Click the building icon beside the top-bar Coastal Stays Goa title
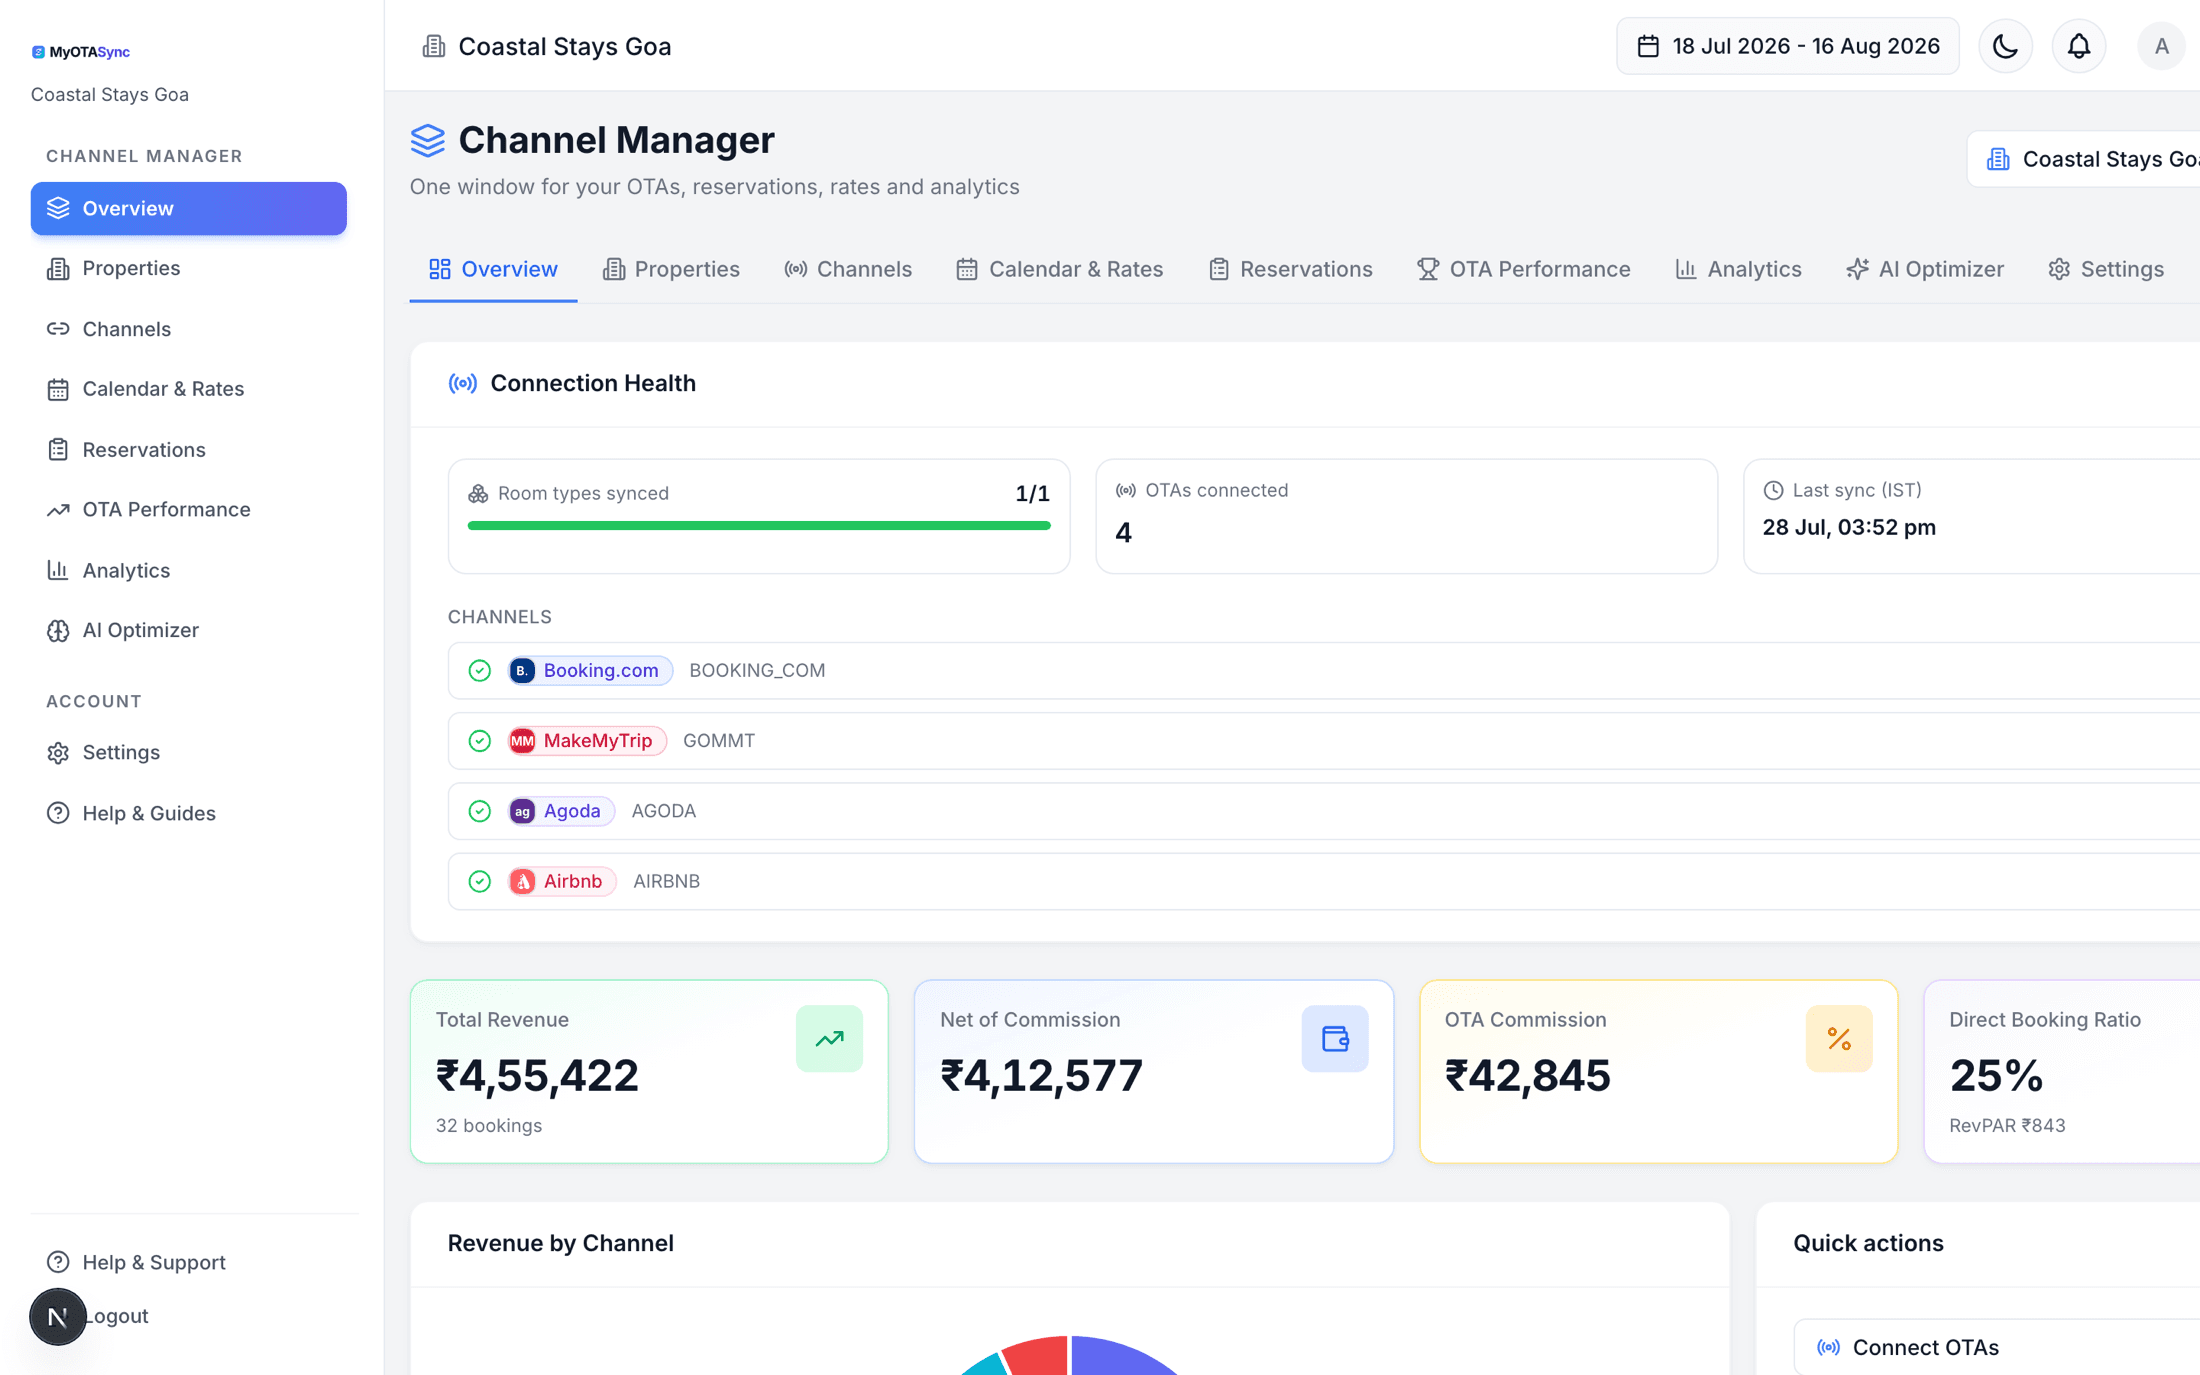 click(x=433, y=46)
